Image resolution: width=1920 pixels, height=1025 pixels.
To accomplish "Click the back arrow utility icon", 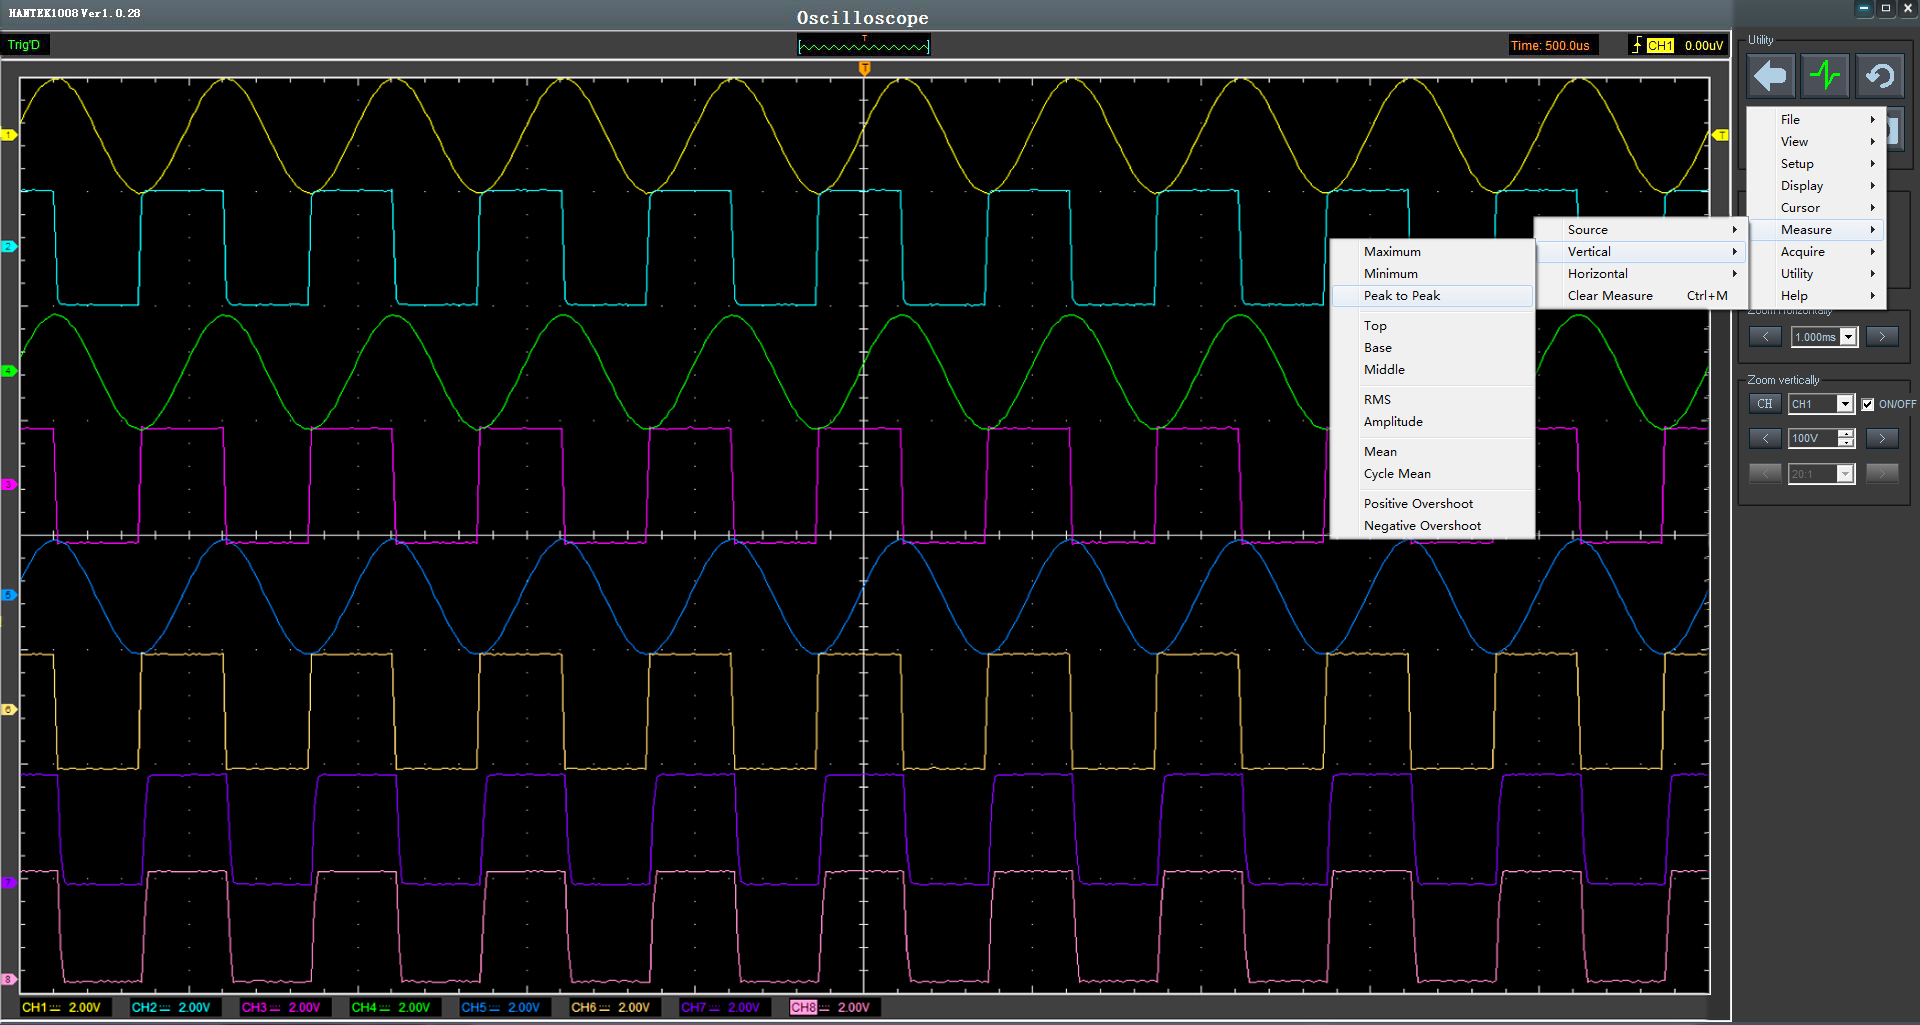I will (x=1770, y=76).
